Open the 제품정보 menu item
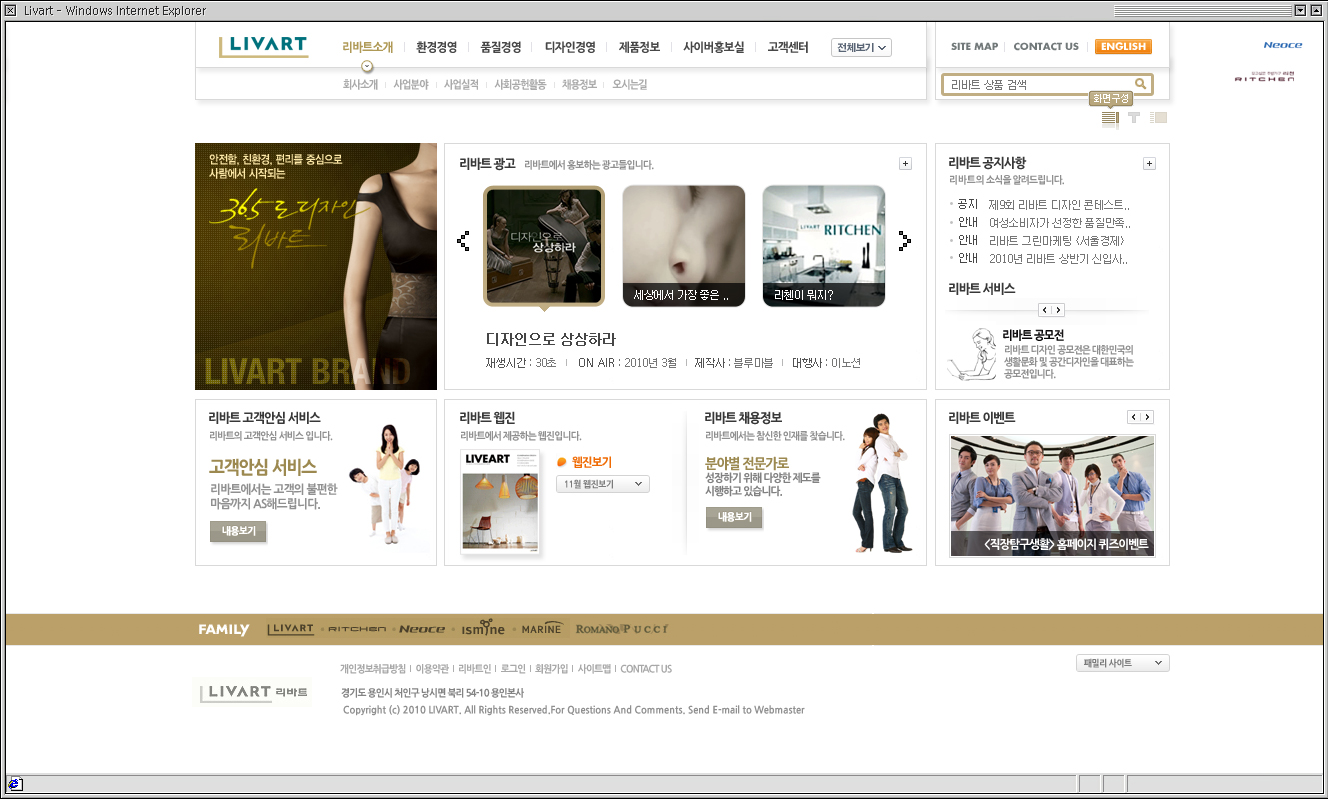 [x=639, y=47]
